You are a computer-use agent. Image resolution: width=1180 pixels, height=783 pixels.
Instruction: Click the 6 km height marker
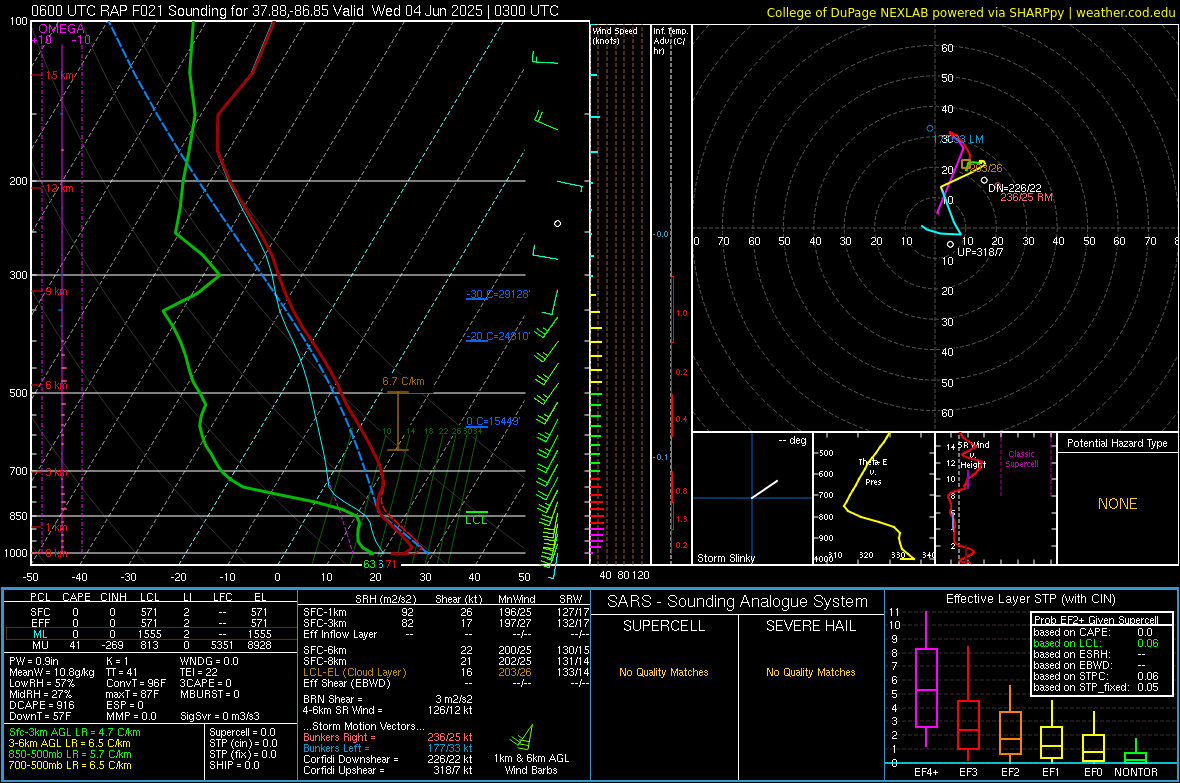coord(56,385)
